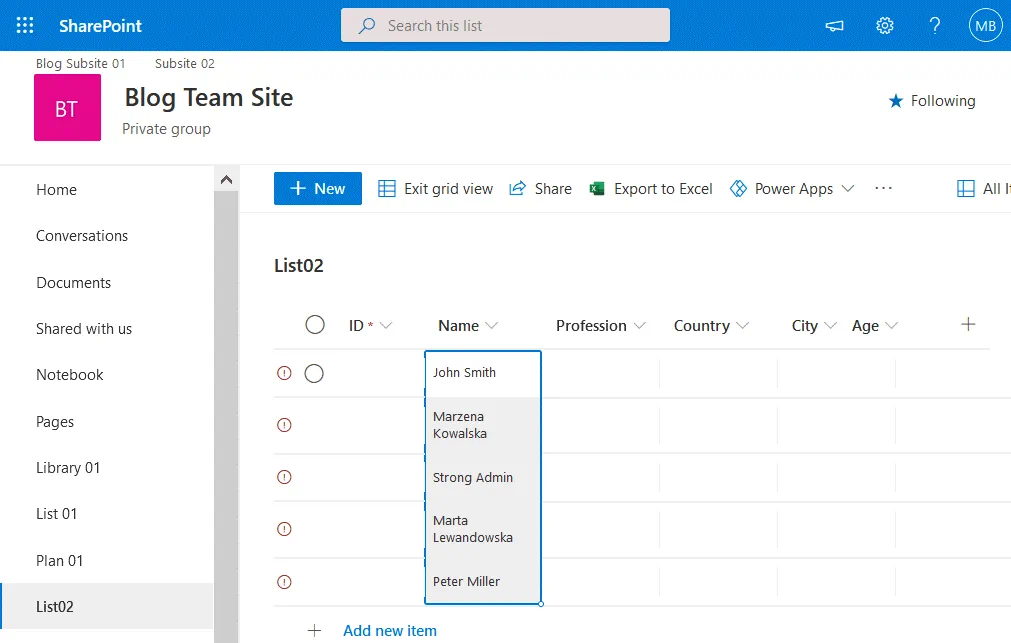Screen dimensions: 1011x643
Task: Click the BT site logo tile
Action: point(67,108)
